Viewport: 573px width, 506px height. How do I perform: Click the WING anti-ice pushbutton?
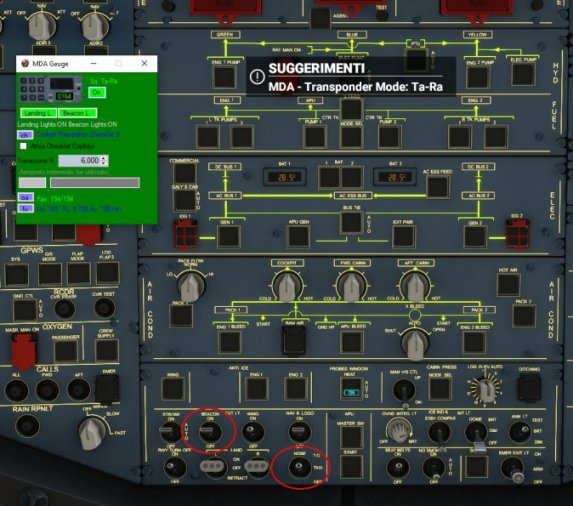click(173, 389)
